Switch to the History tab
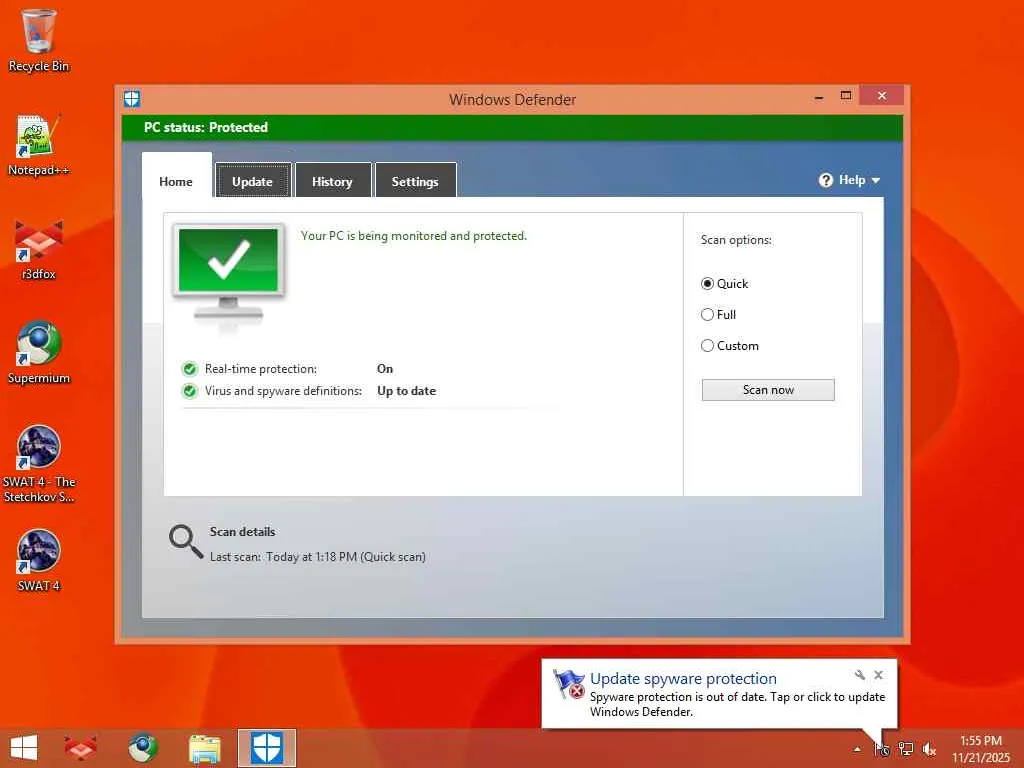 point(332,181)
